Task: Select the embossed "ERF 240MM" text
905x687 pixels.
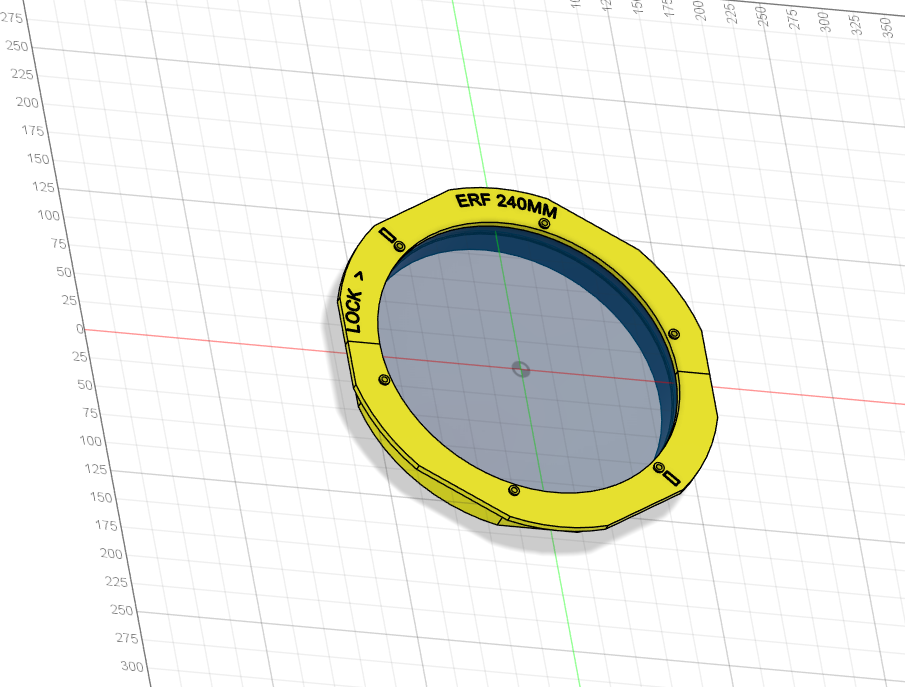Action: click(x=506, y=206)
